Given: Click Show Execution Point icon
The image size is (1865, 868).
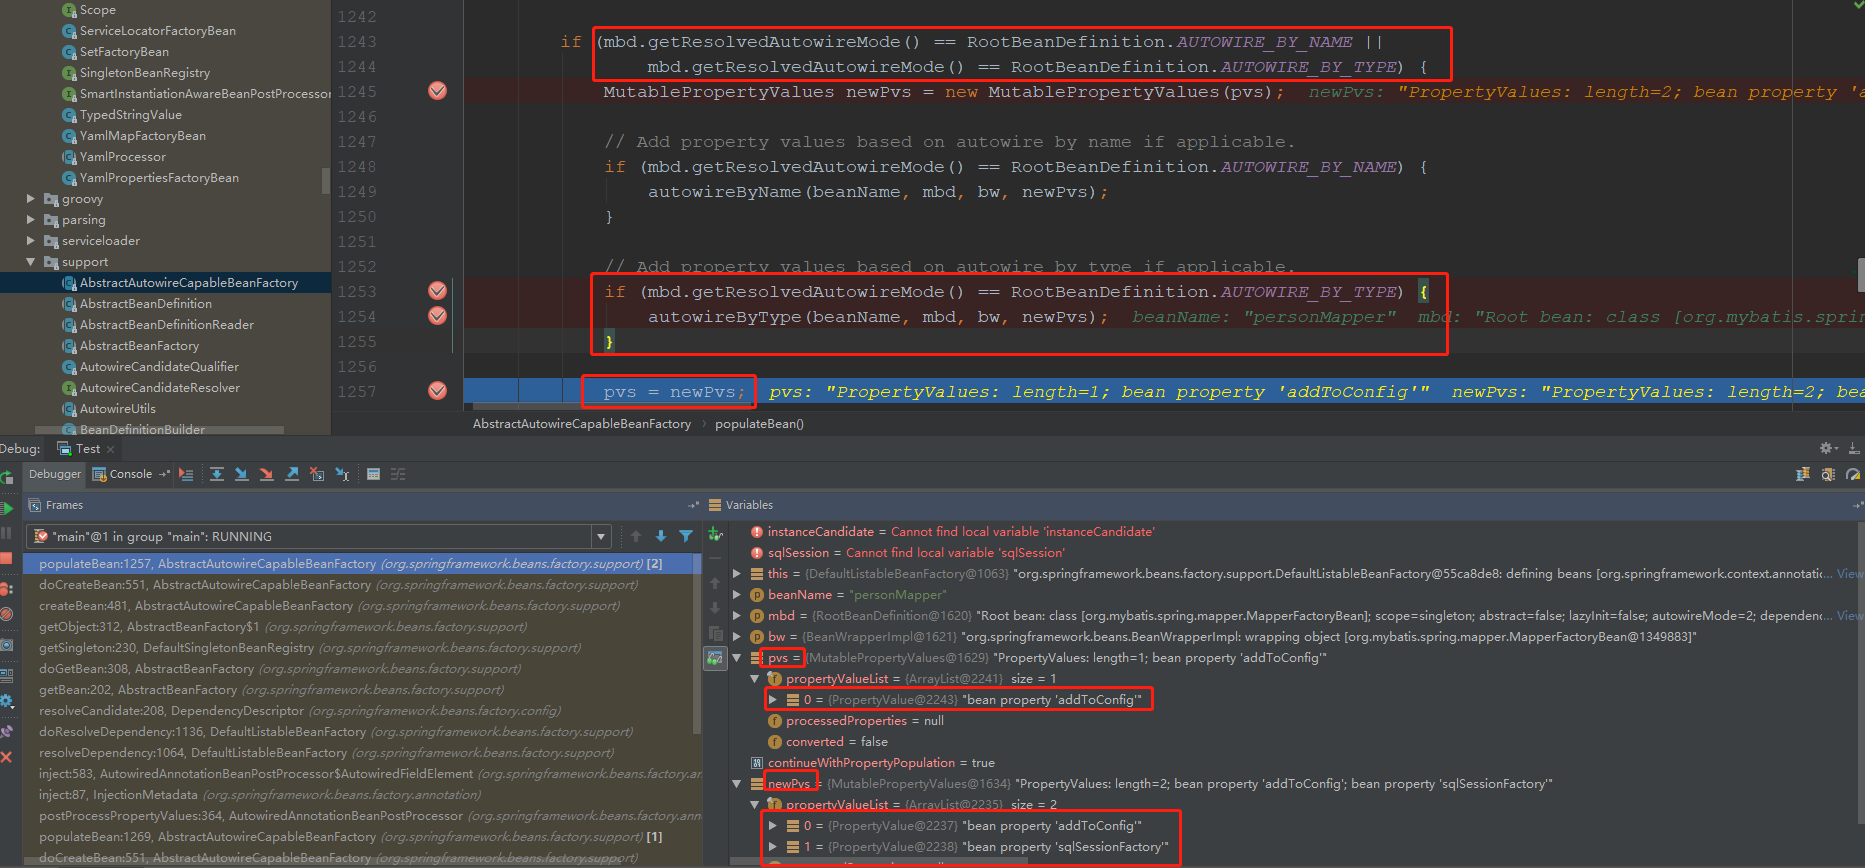Looking at the screenshot, I should [186, 474].
